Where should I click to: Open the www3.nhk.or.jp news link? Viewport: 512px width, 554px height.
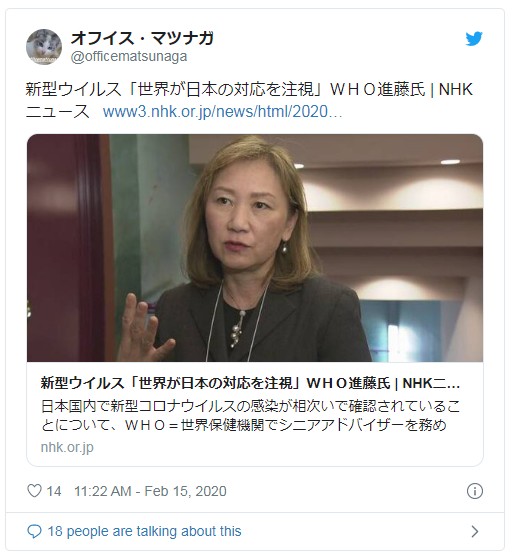[222, 112]
